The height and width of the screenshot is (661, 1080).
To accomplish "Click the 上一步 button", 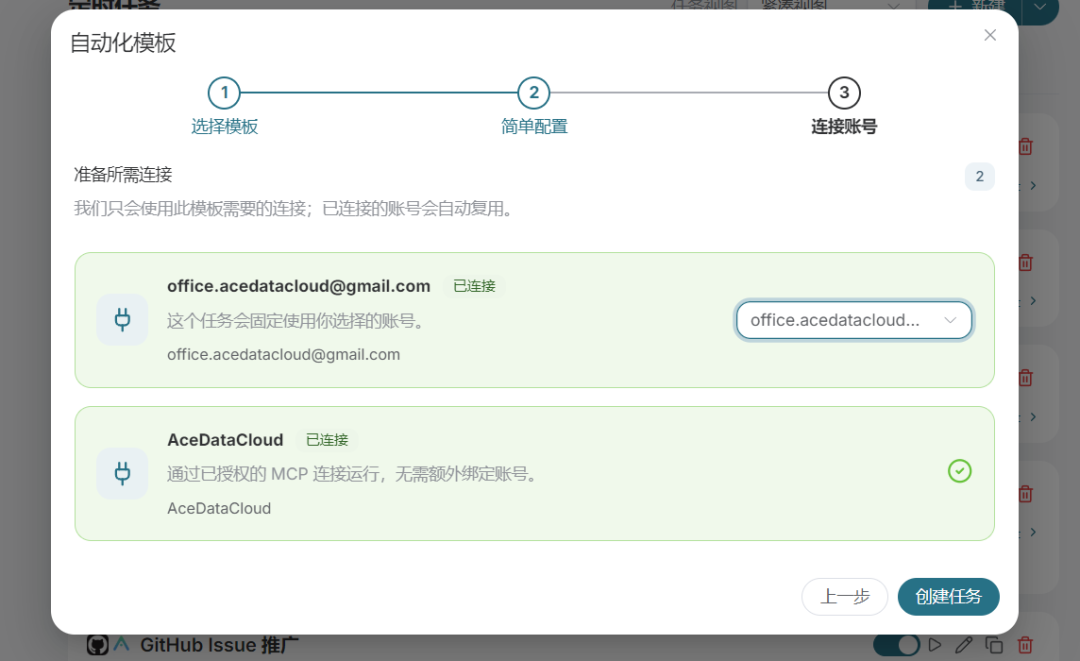I will tap(844, 596).
